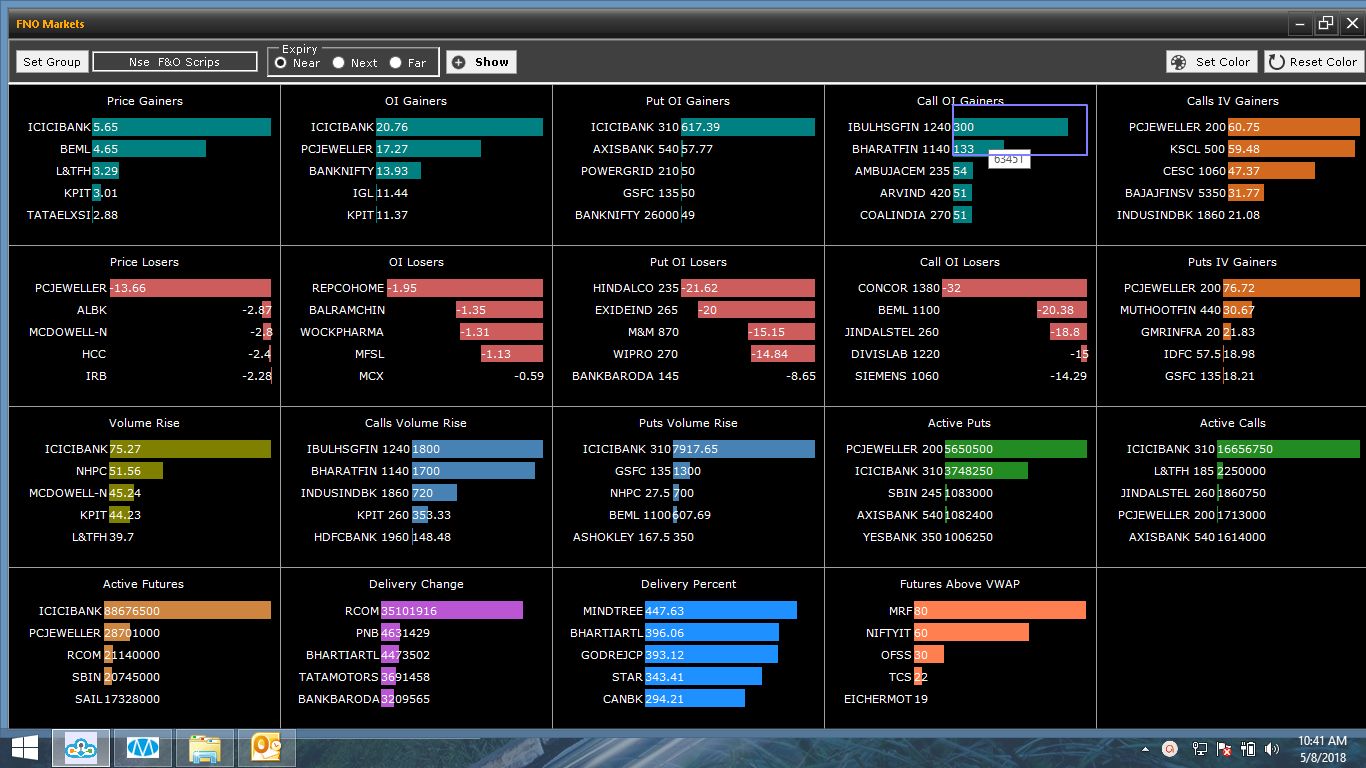Viewport: 1366px width, 768px height.
Task: Select the BHARATFIN 1140 bar in Calls Volume Rise
Action: [473, 471]
